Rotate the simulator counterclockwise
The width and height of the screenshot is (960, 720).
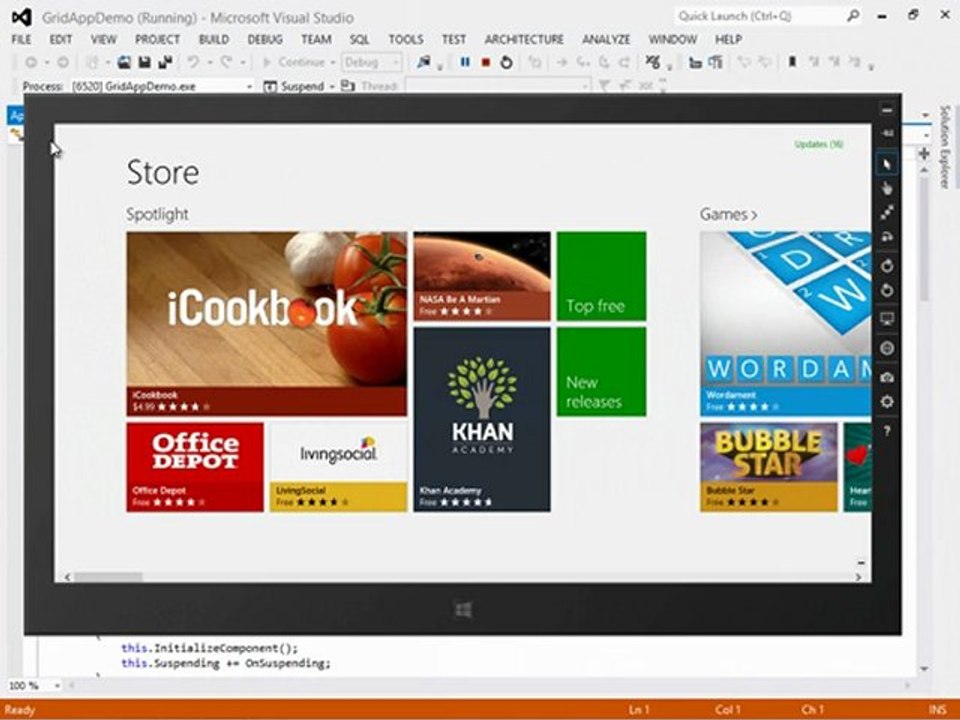(887, 290)
